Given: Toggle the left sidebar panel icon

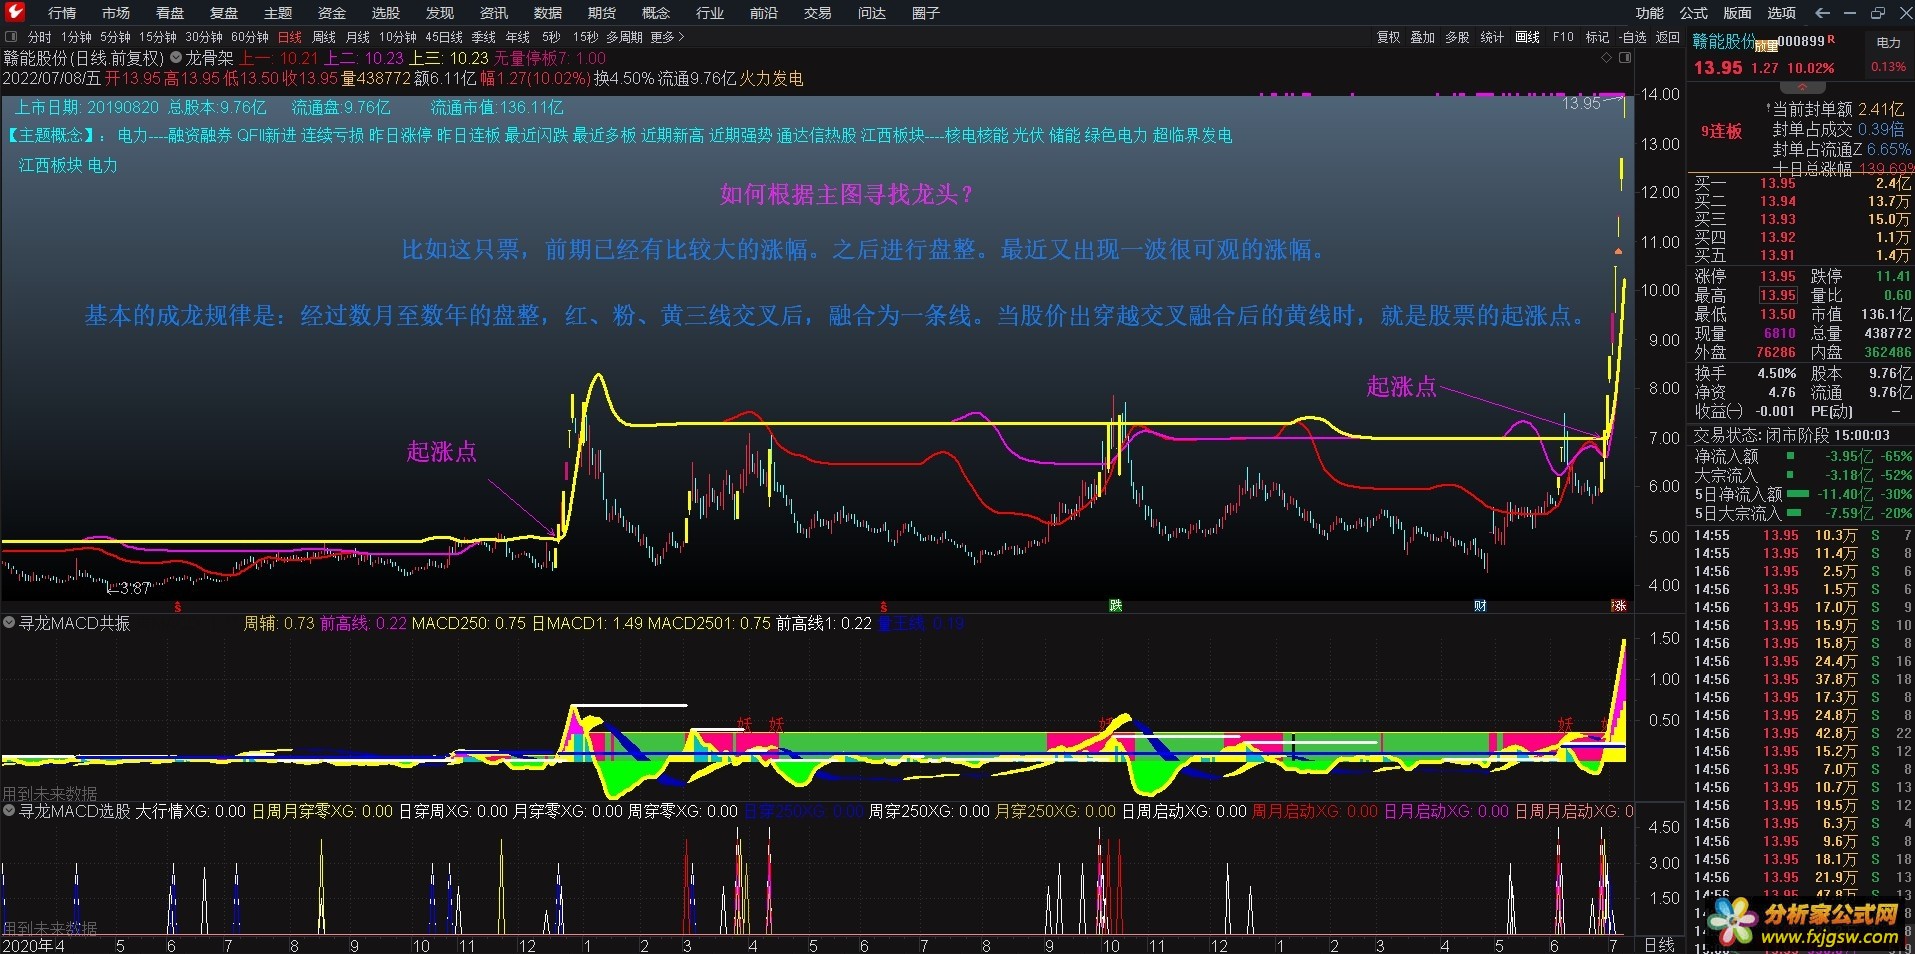Looking at the screenshot, I should [x=11, y=37].
